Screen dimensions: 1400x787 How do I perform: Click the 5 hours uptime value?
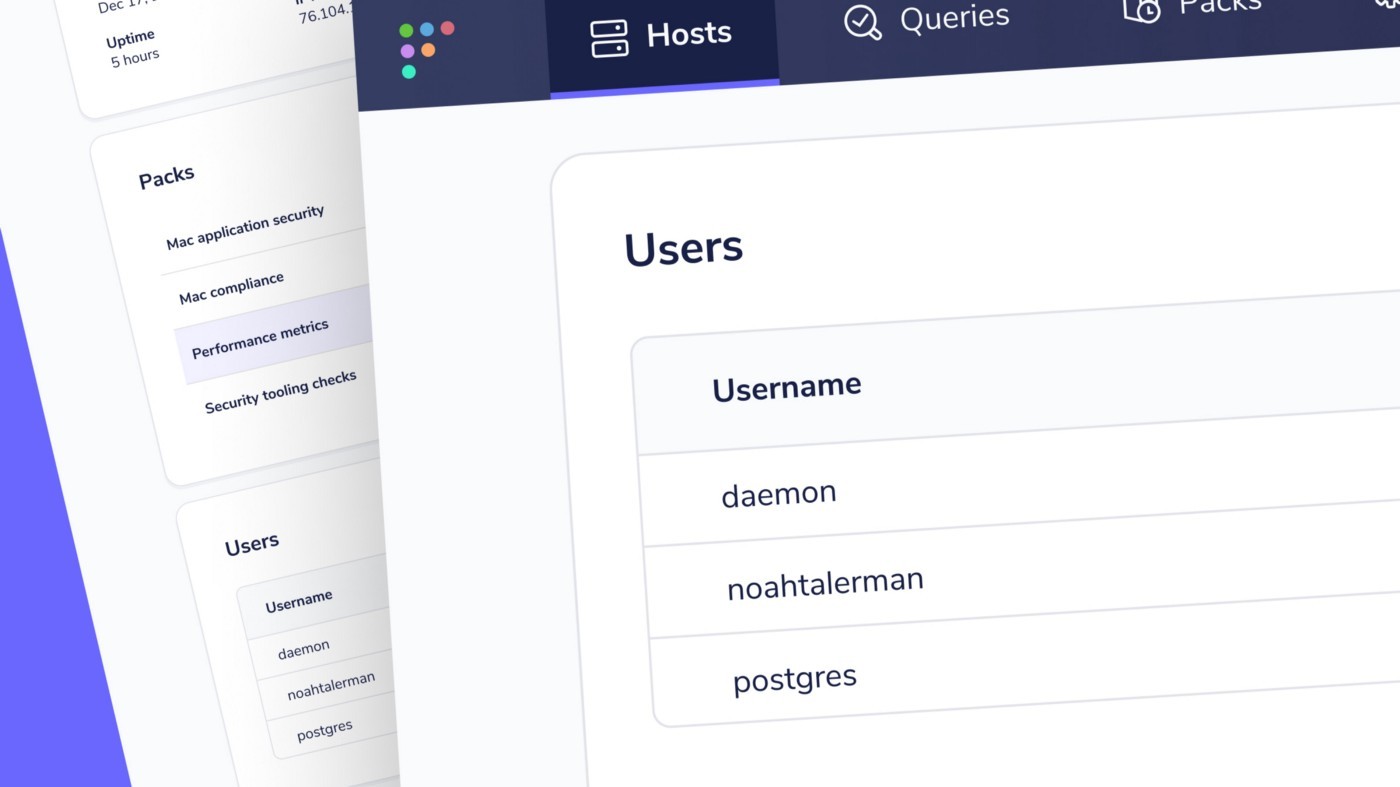[x=135, y=59]
